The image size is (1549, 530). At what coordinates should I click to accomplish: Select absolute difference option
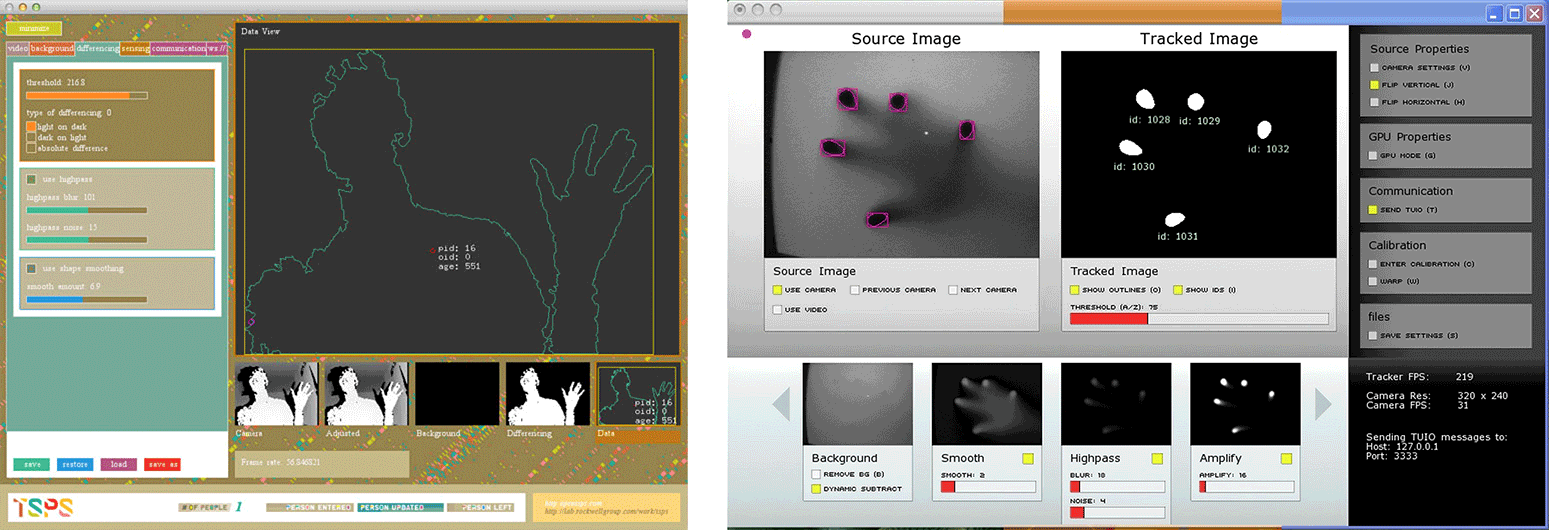(31, 148)
